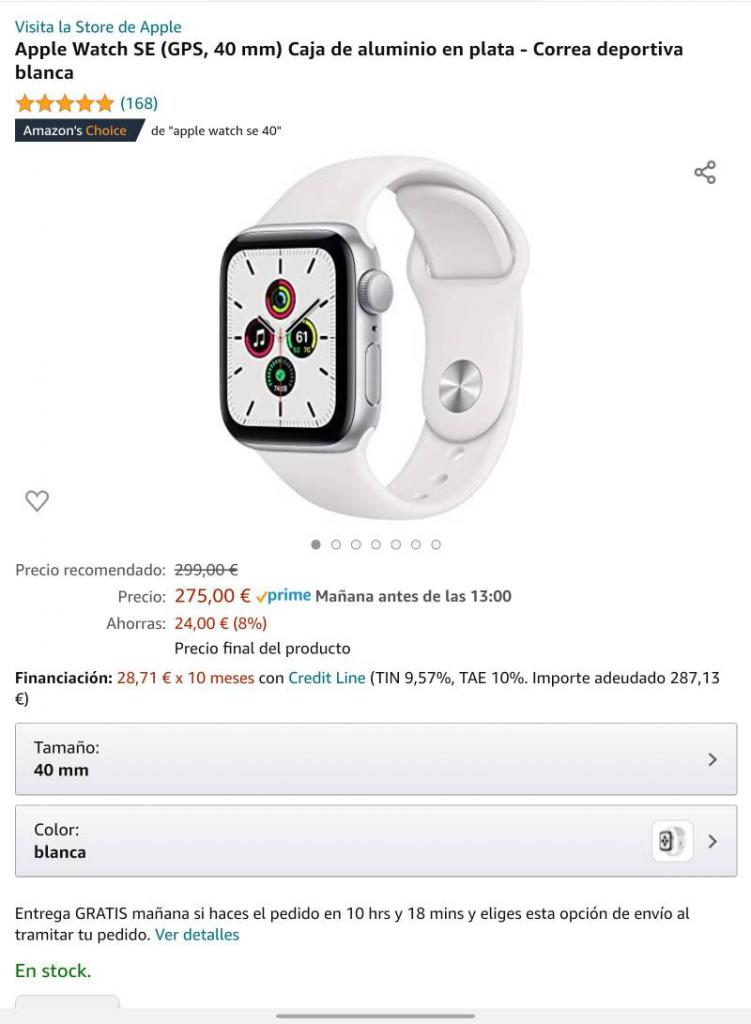
Task: Open size options via the chevron arrow
Action: click(712, 759)
